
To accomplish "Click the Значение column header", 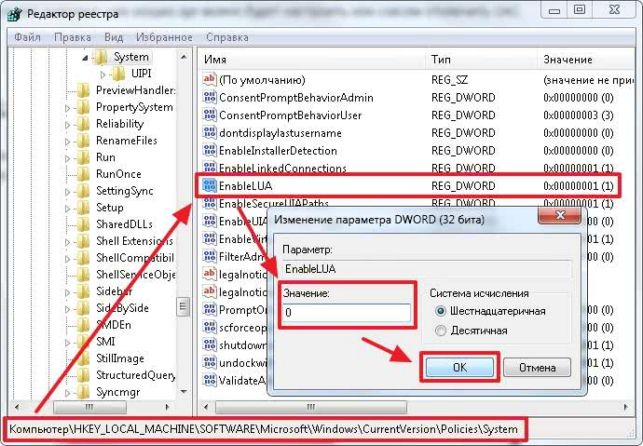I will coord(586,59).
